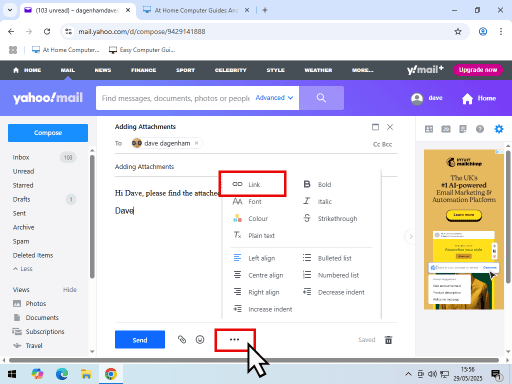This screenshot has height=384, width=512.
Task: Set Right align
Action: [256, 292]
